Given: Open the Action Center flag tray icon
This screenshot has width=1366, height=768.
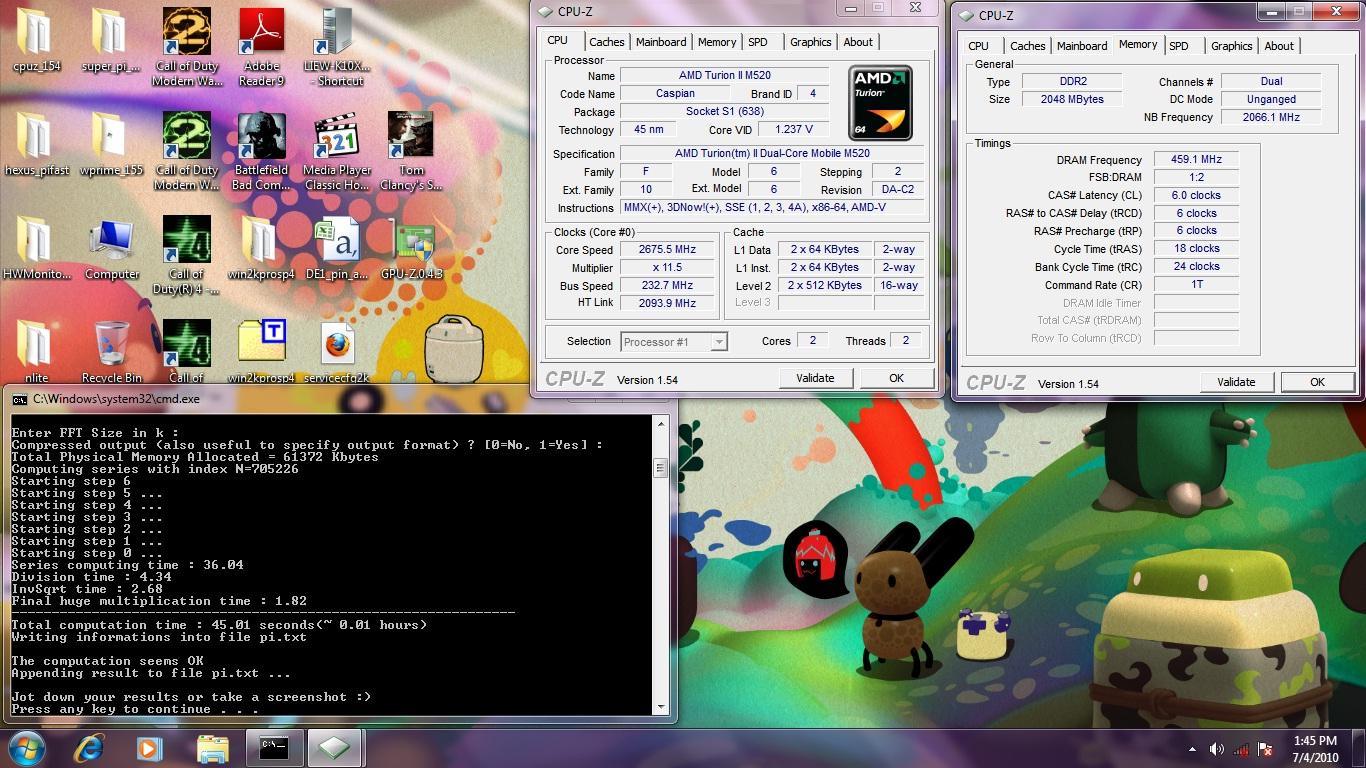Looking at the screenshot, I should [1266, 749].
